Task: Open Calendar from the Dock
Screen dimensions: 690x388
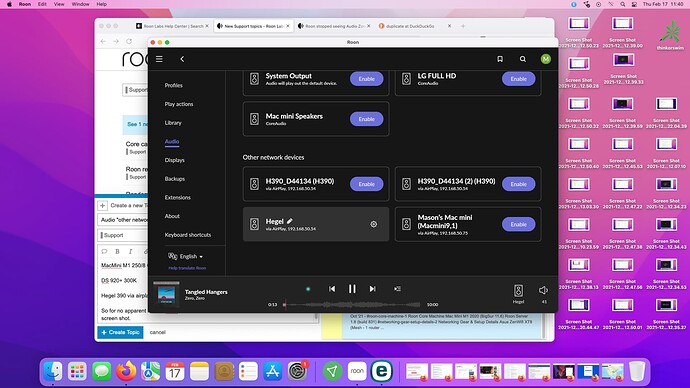Action: click(x=175, y=371)
